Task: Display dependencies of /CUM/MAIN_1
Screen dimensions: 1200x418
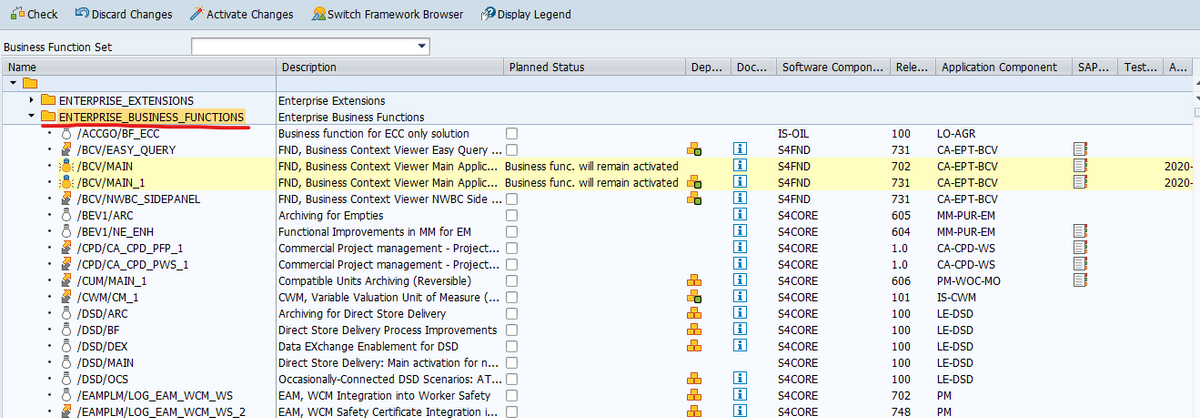Action: click(694, 281)
